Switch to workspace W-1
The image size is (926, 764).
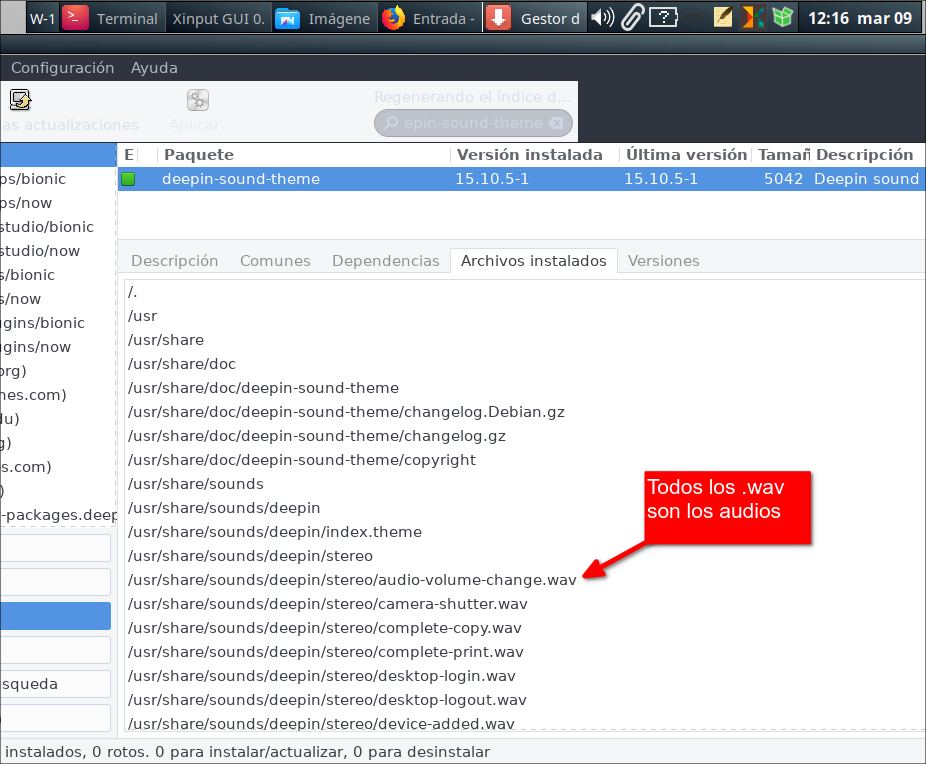[42, 18]
